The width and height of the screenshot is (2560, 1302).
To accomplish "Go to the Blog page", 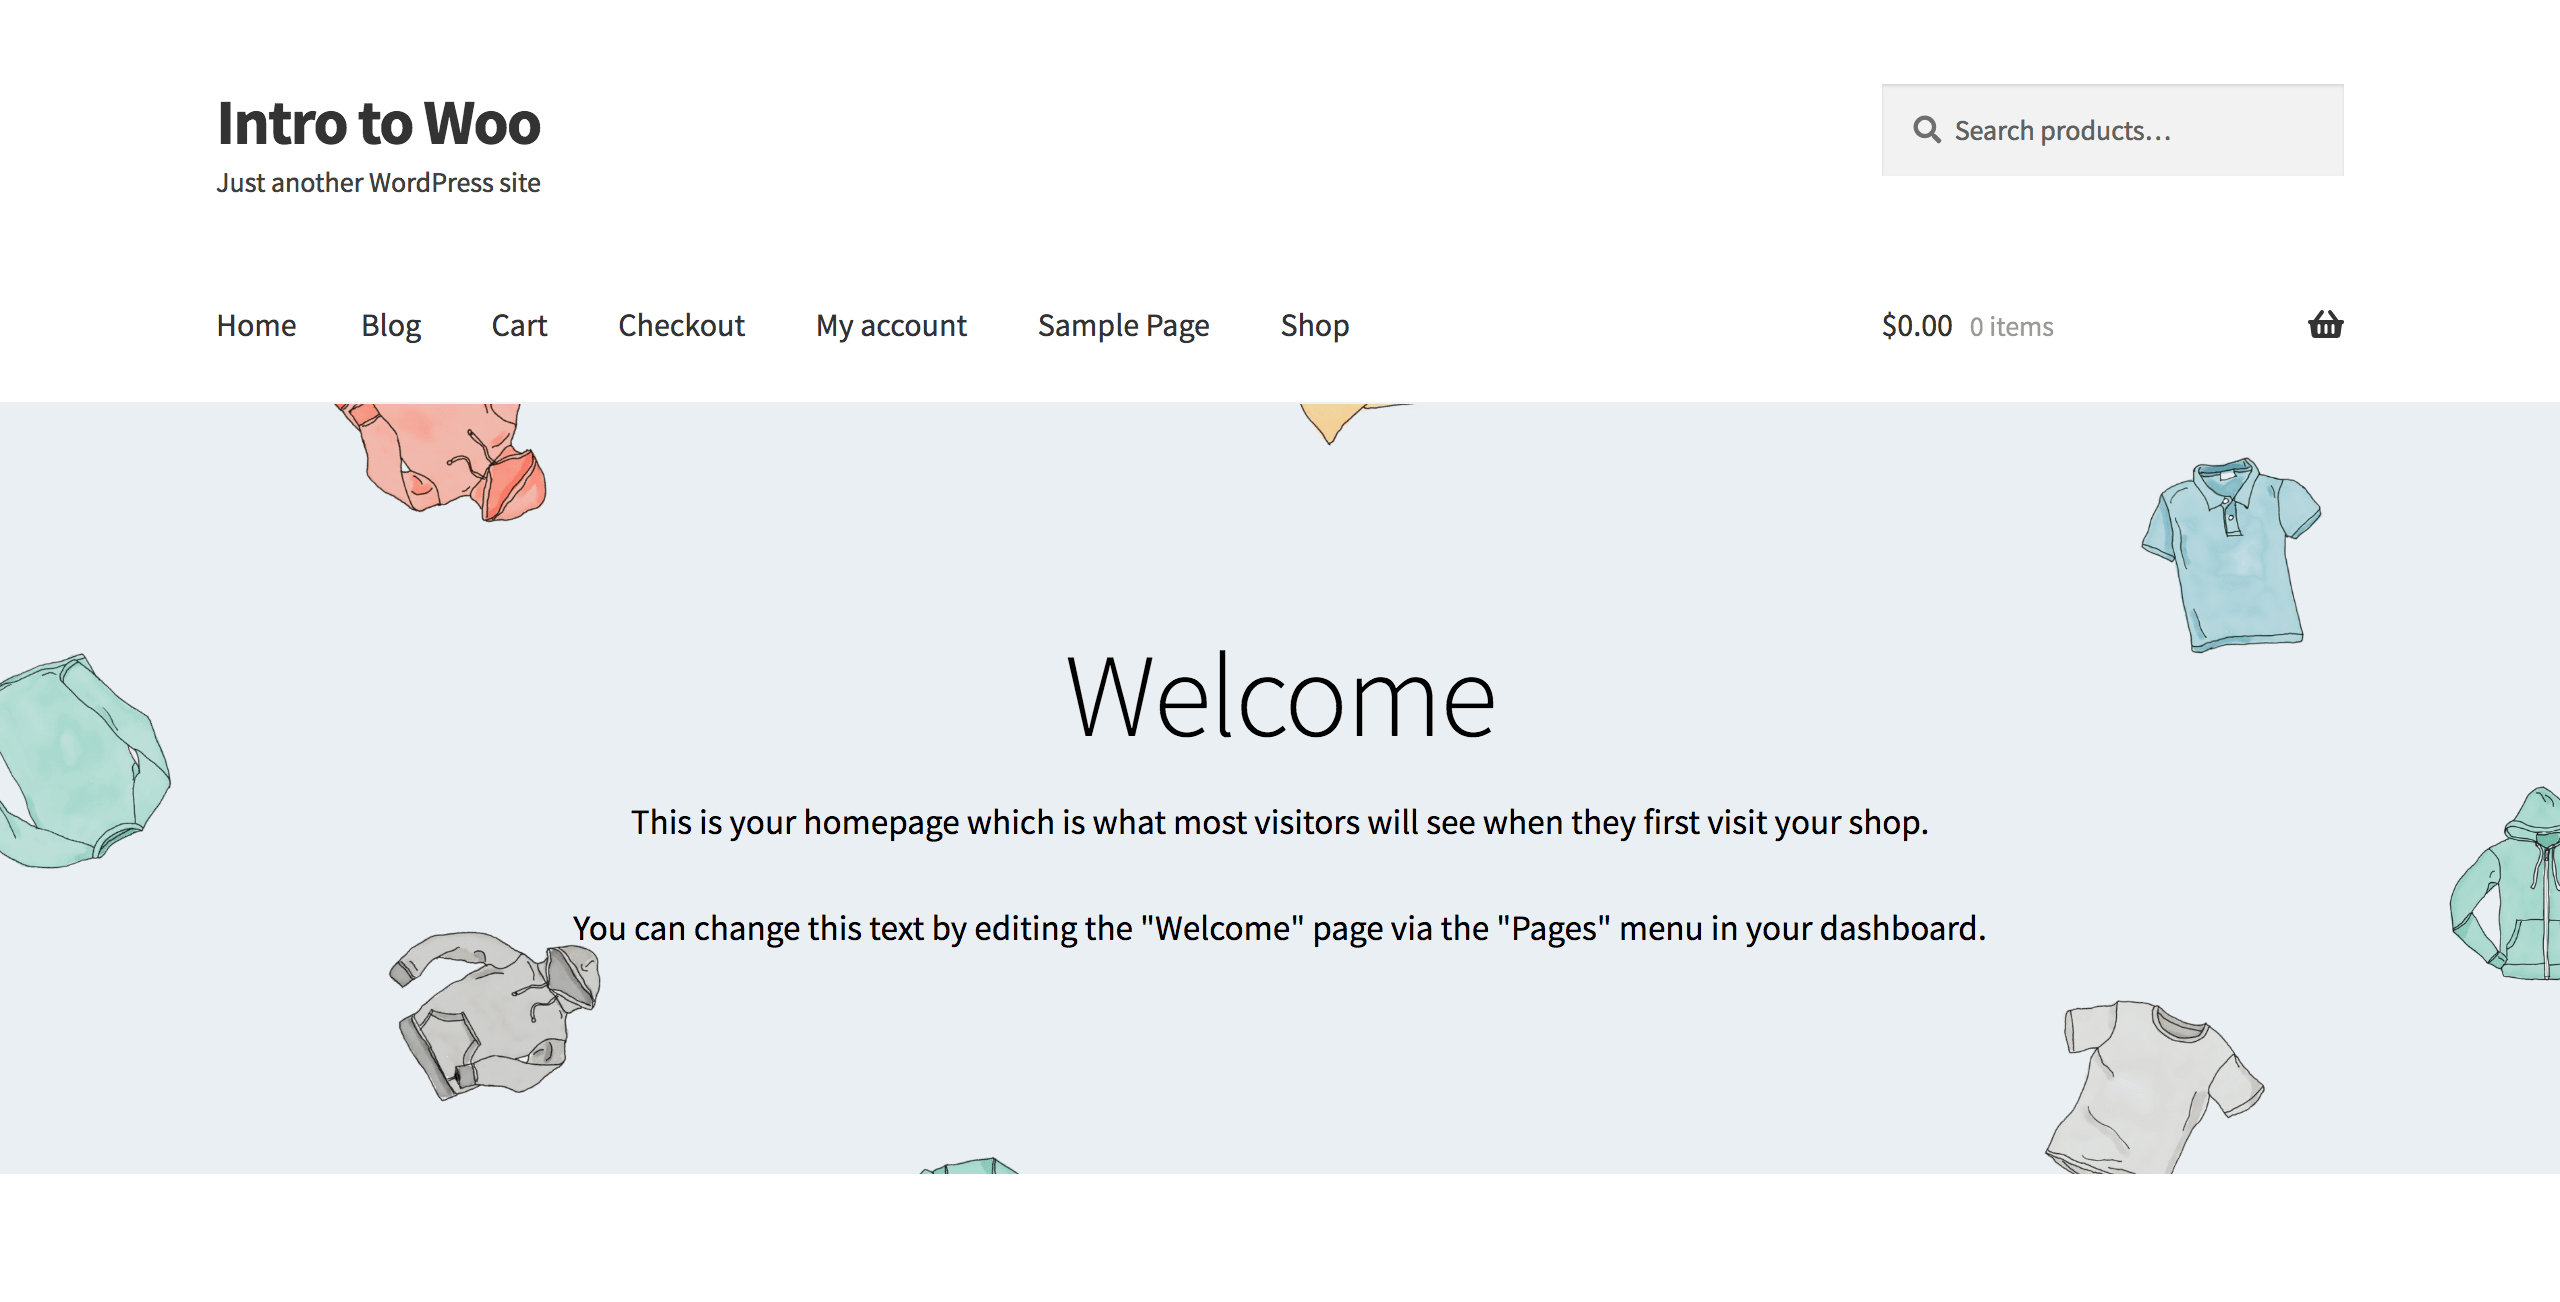I will click(x=391, y=326).
